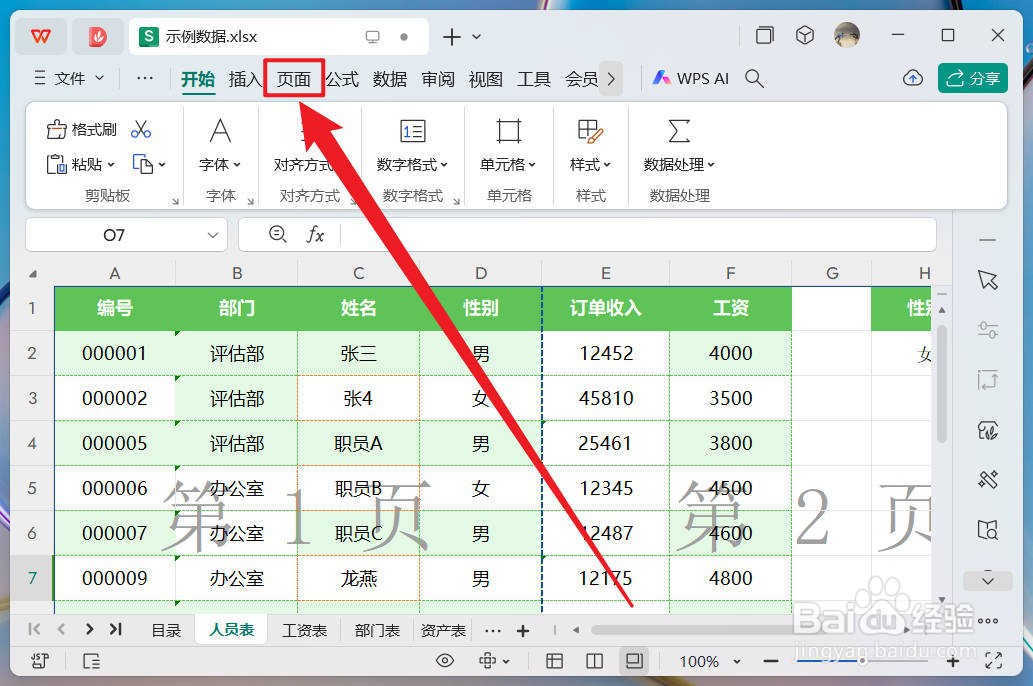The image size is (1033, 686).
Task: Open the 数字格式 number format dropdown
Action: 413,165
